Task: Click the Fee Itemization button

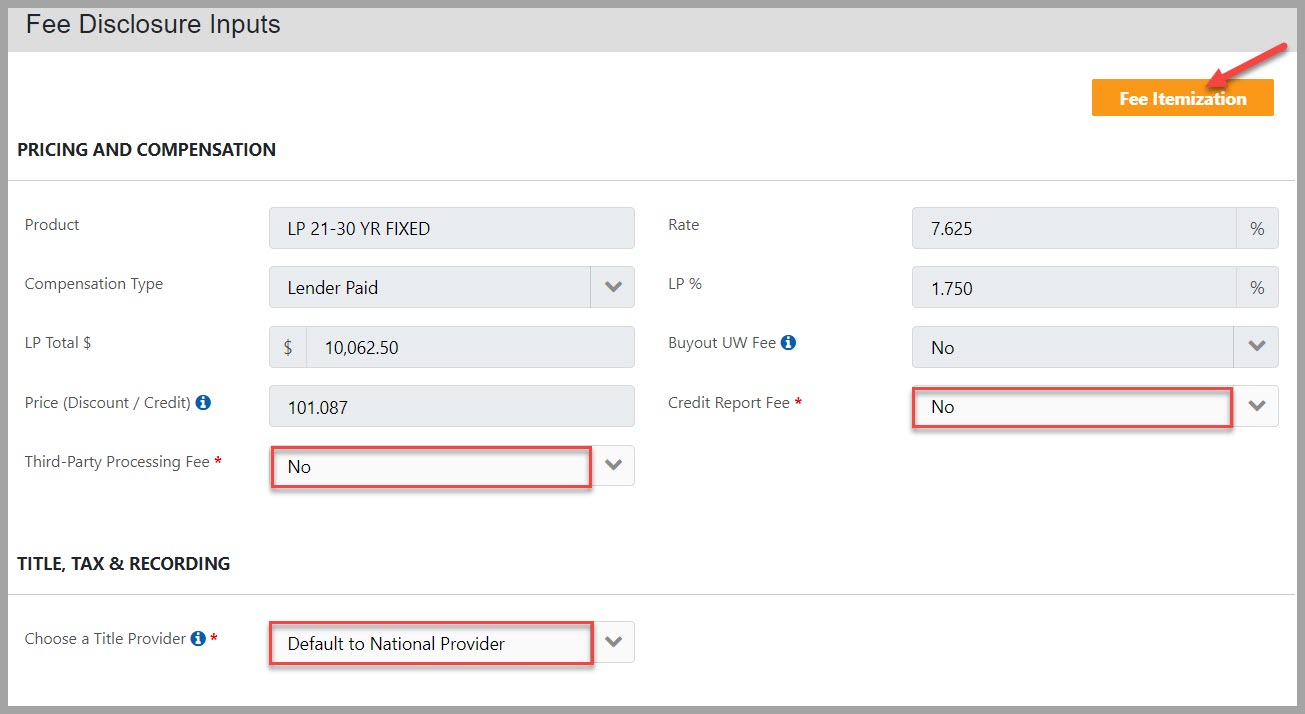Action: coord(1182,97)
